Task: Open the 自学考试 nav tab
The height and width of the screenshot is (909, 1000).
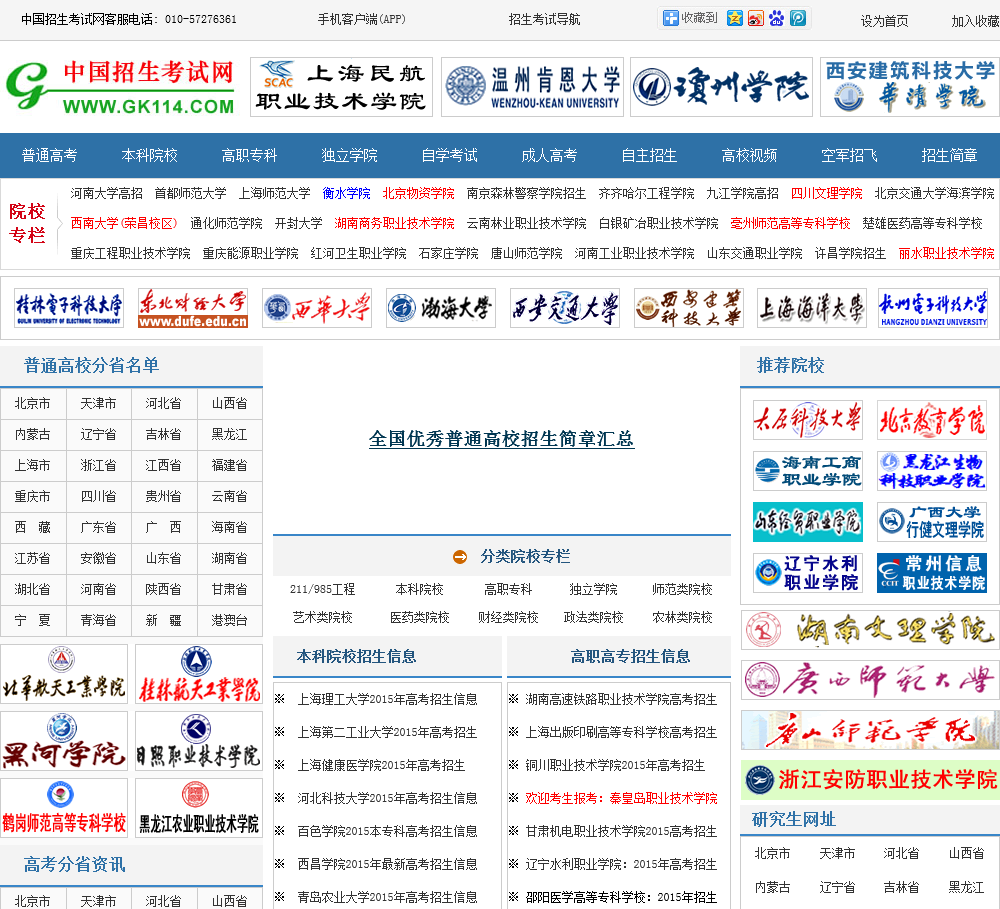Action: tap(450, 156)
